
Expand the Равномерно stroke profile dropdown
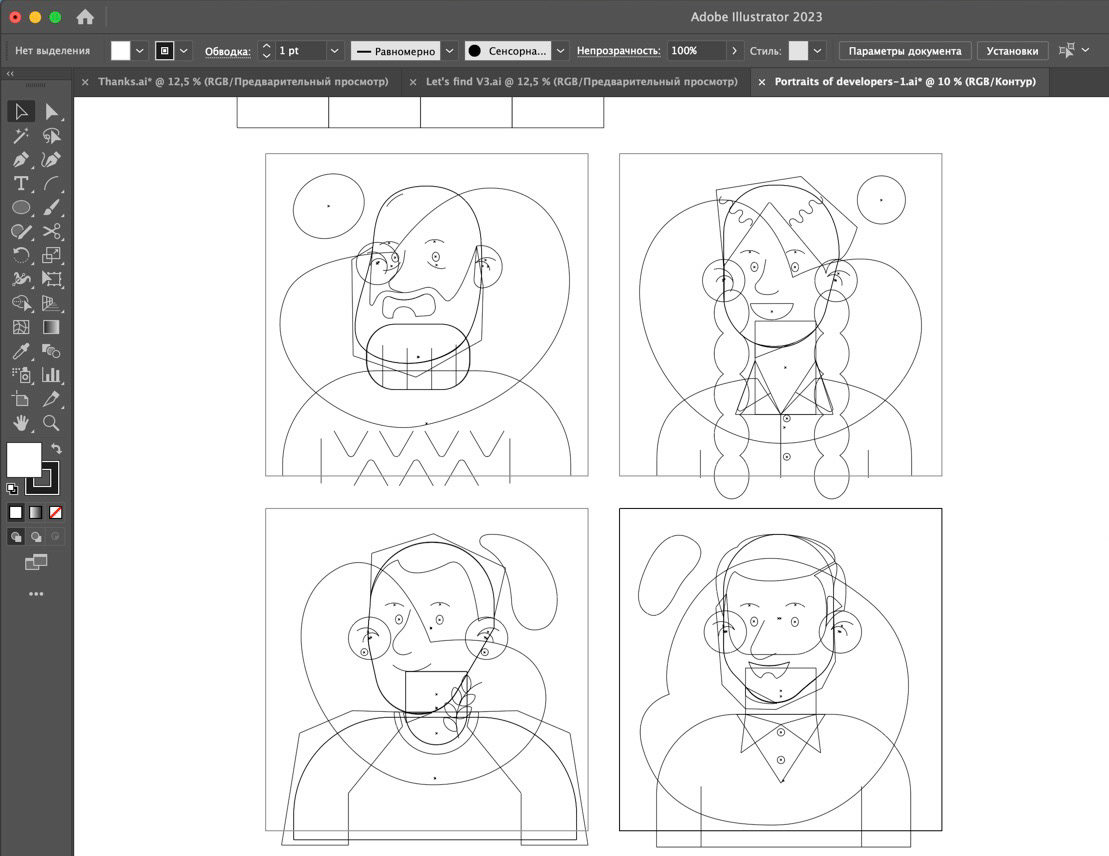tap(449, 50)
